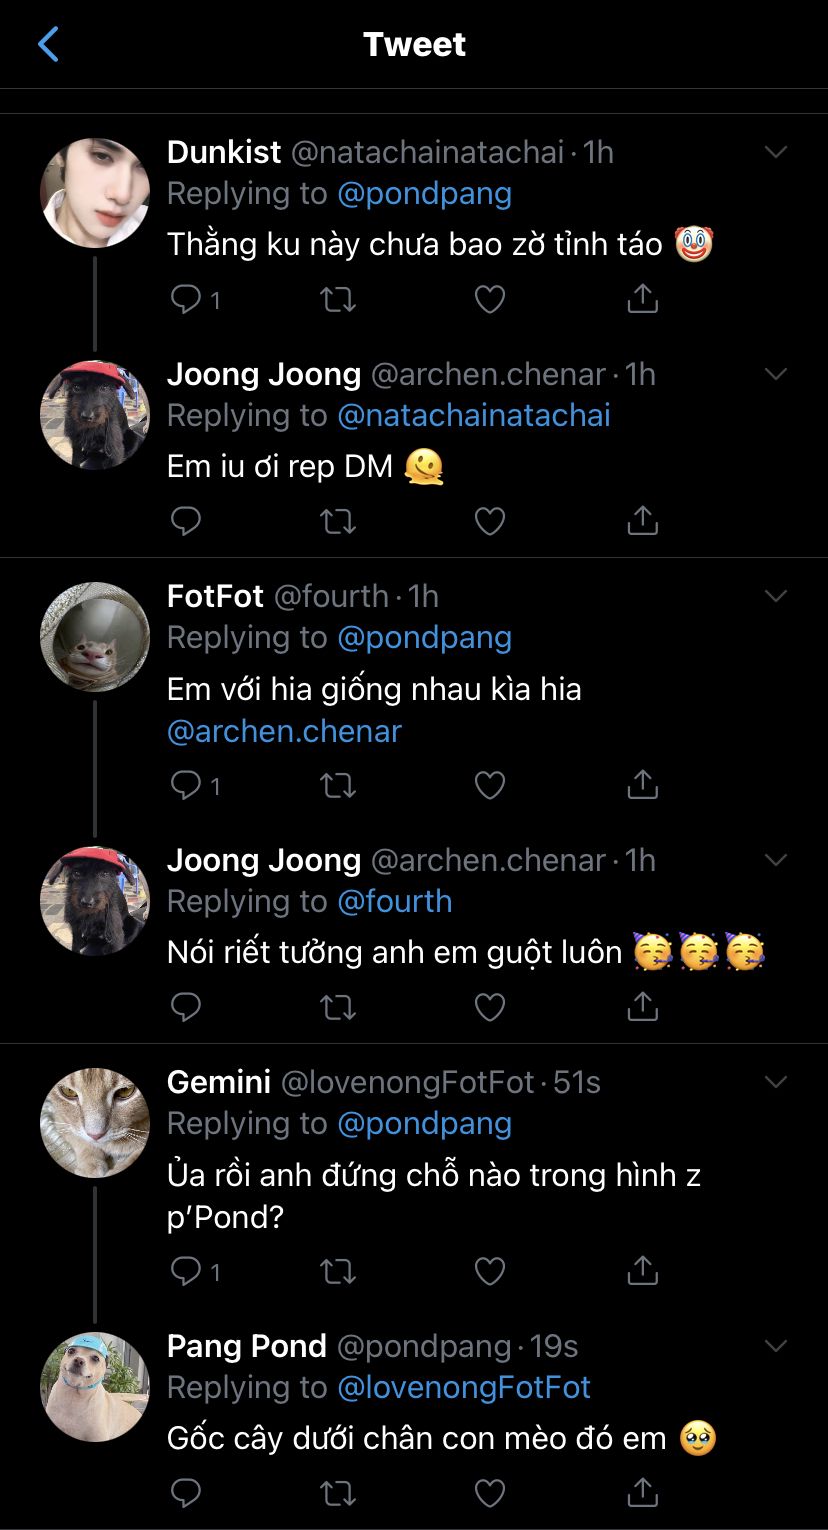This screenshot has width=828, height=1530.
Task: Like FotFot's tweet with heart
Action: tap(489, 786)
